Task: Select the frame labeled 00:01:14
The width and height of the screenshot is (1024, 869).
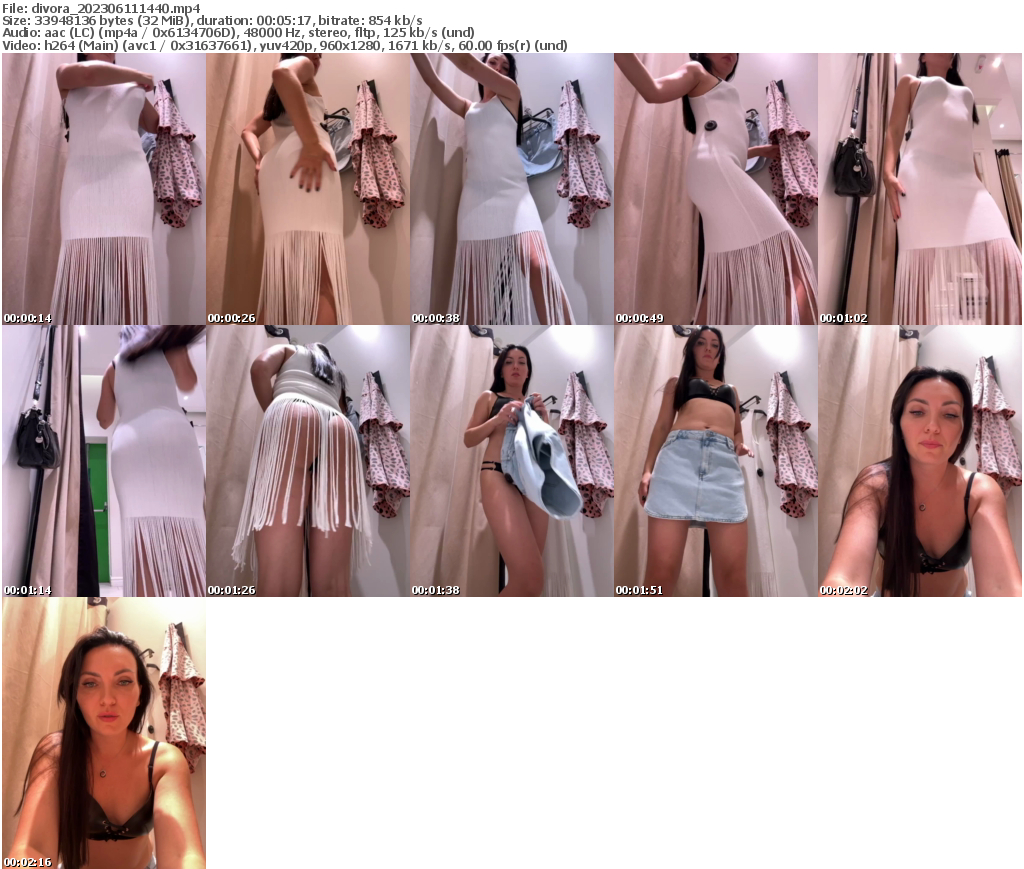Action: [x=103, y=460]
